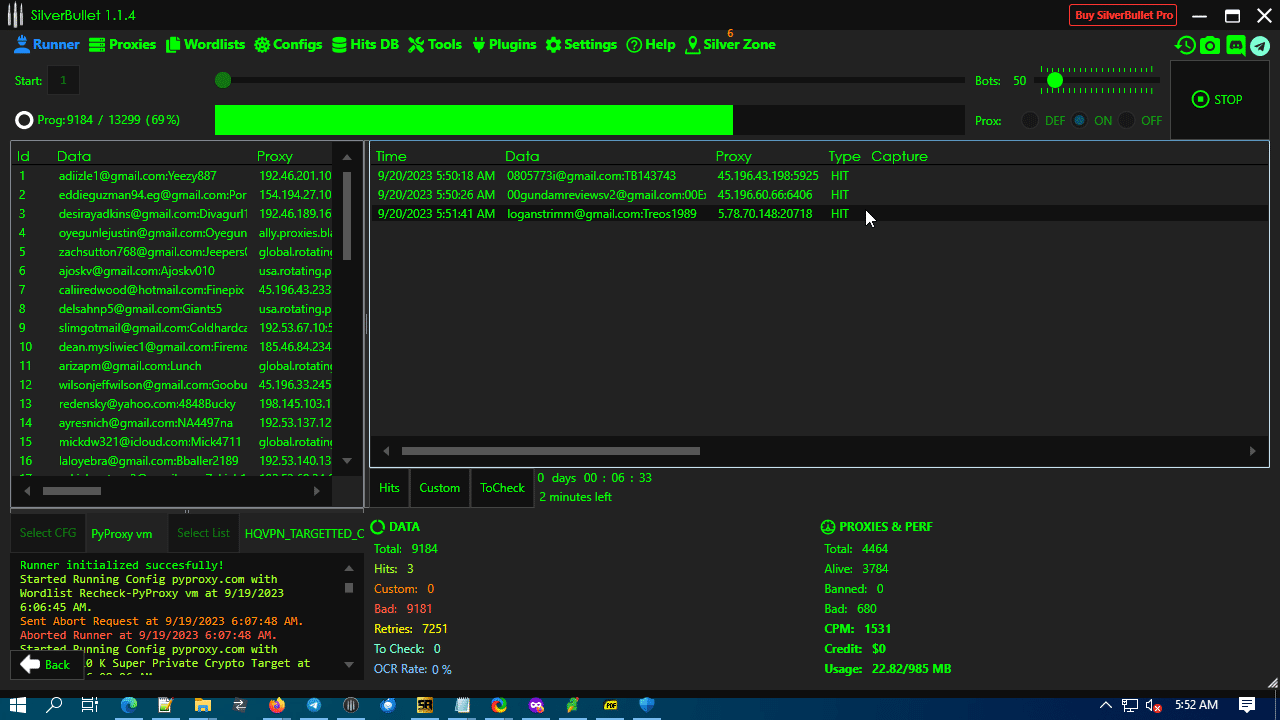Open the Silver Zone section
This screenshot has height=720, width=1280.
[730, 45]
